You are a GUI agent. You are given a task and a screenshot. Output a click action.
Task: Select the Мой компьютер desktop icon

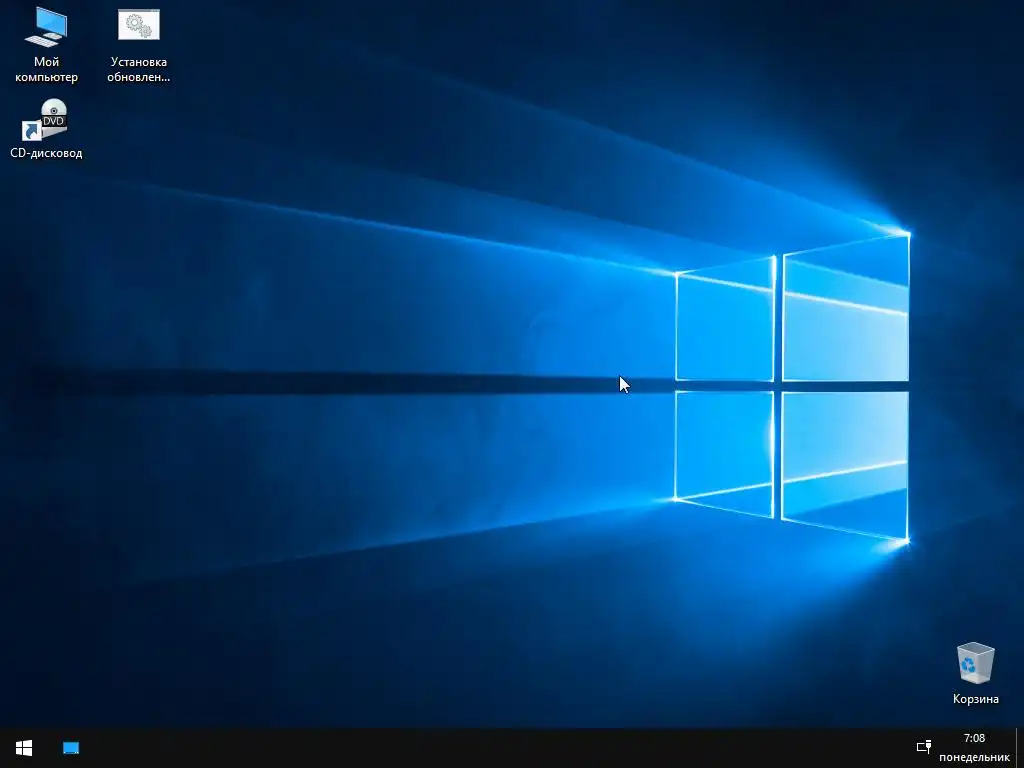pos(46,46)
